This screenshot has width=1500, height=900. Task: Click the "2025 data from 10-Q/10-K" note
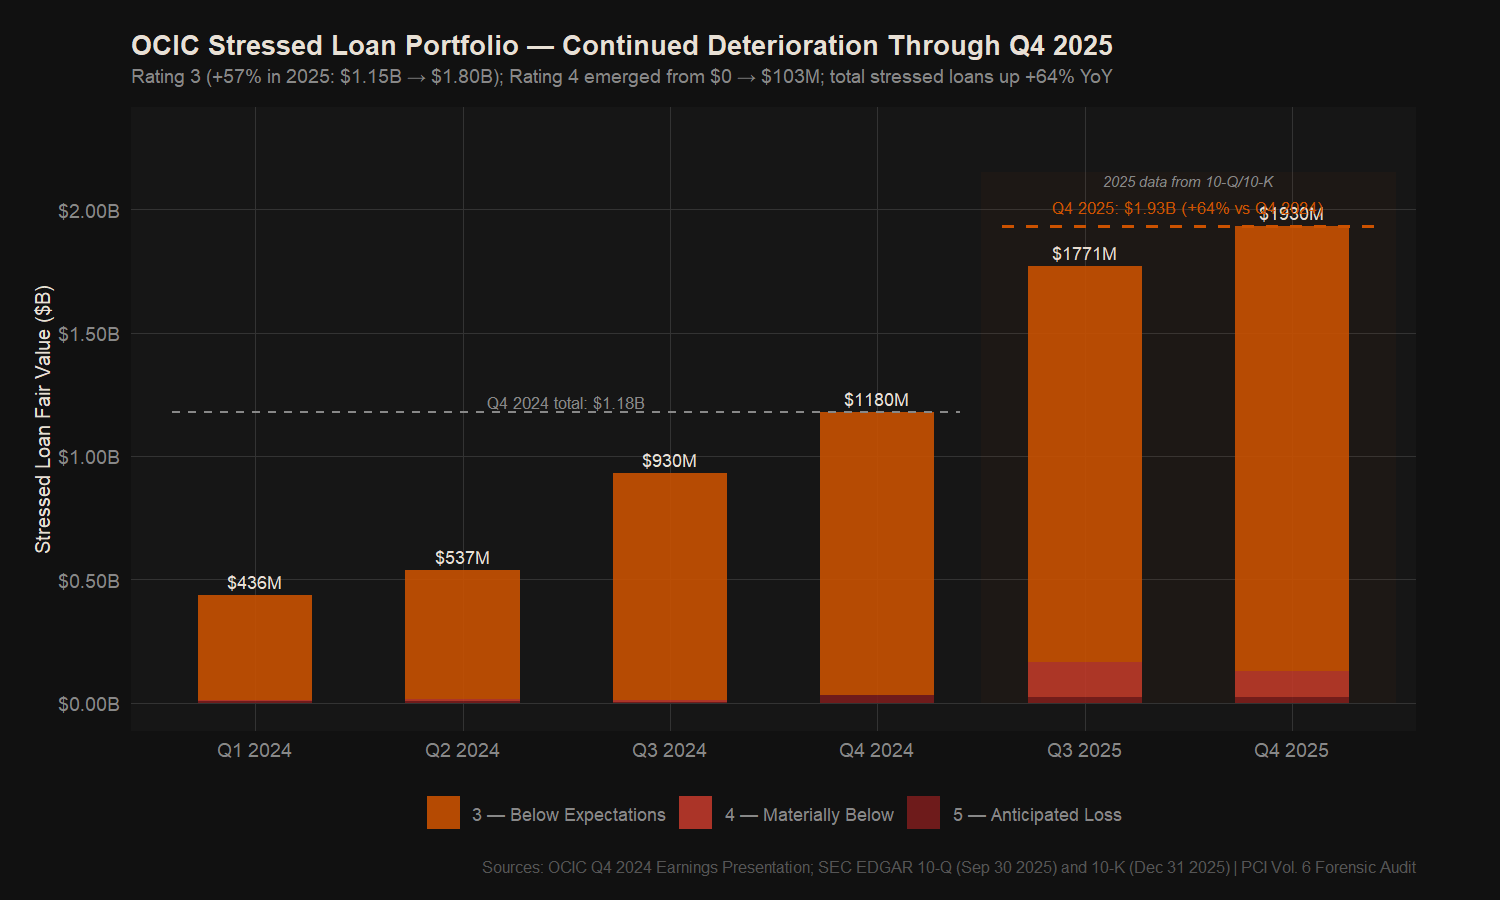(x=1188, y=182)
